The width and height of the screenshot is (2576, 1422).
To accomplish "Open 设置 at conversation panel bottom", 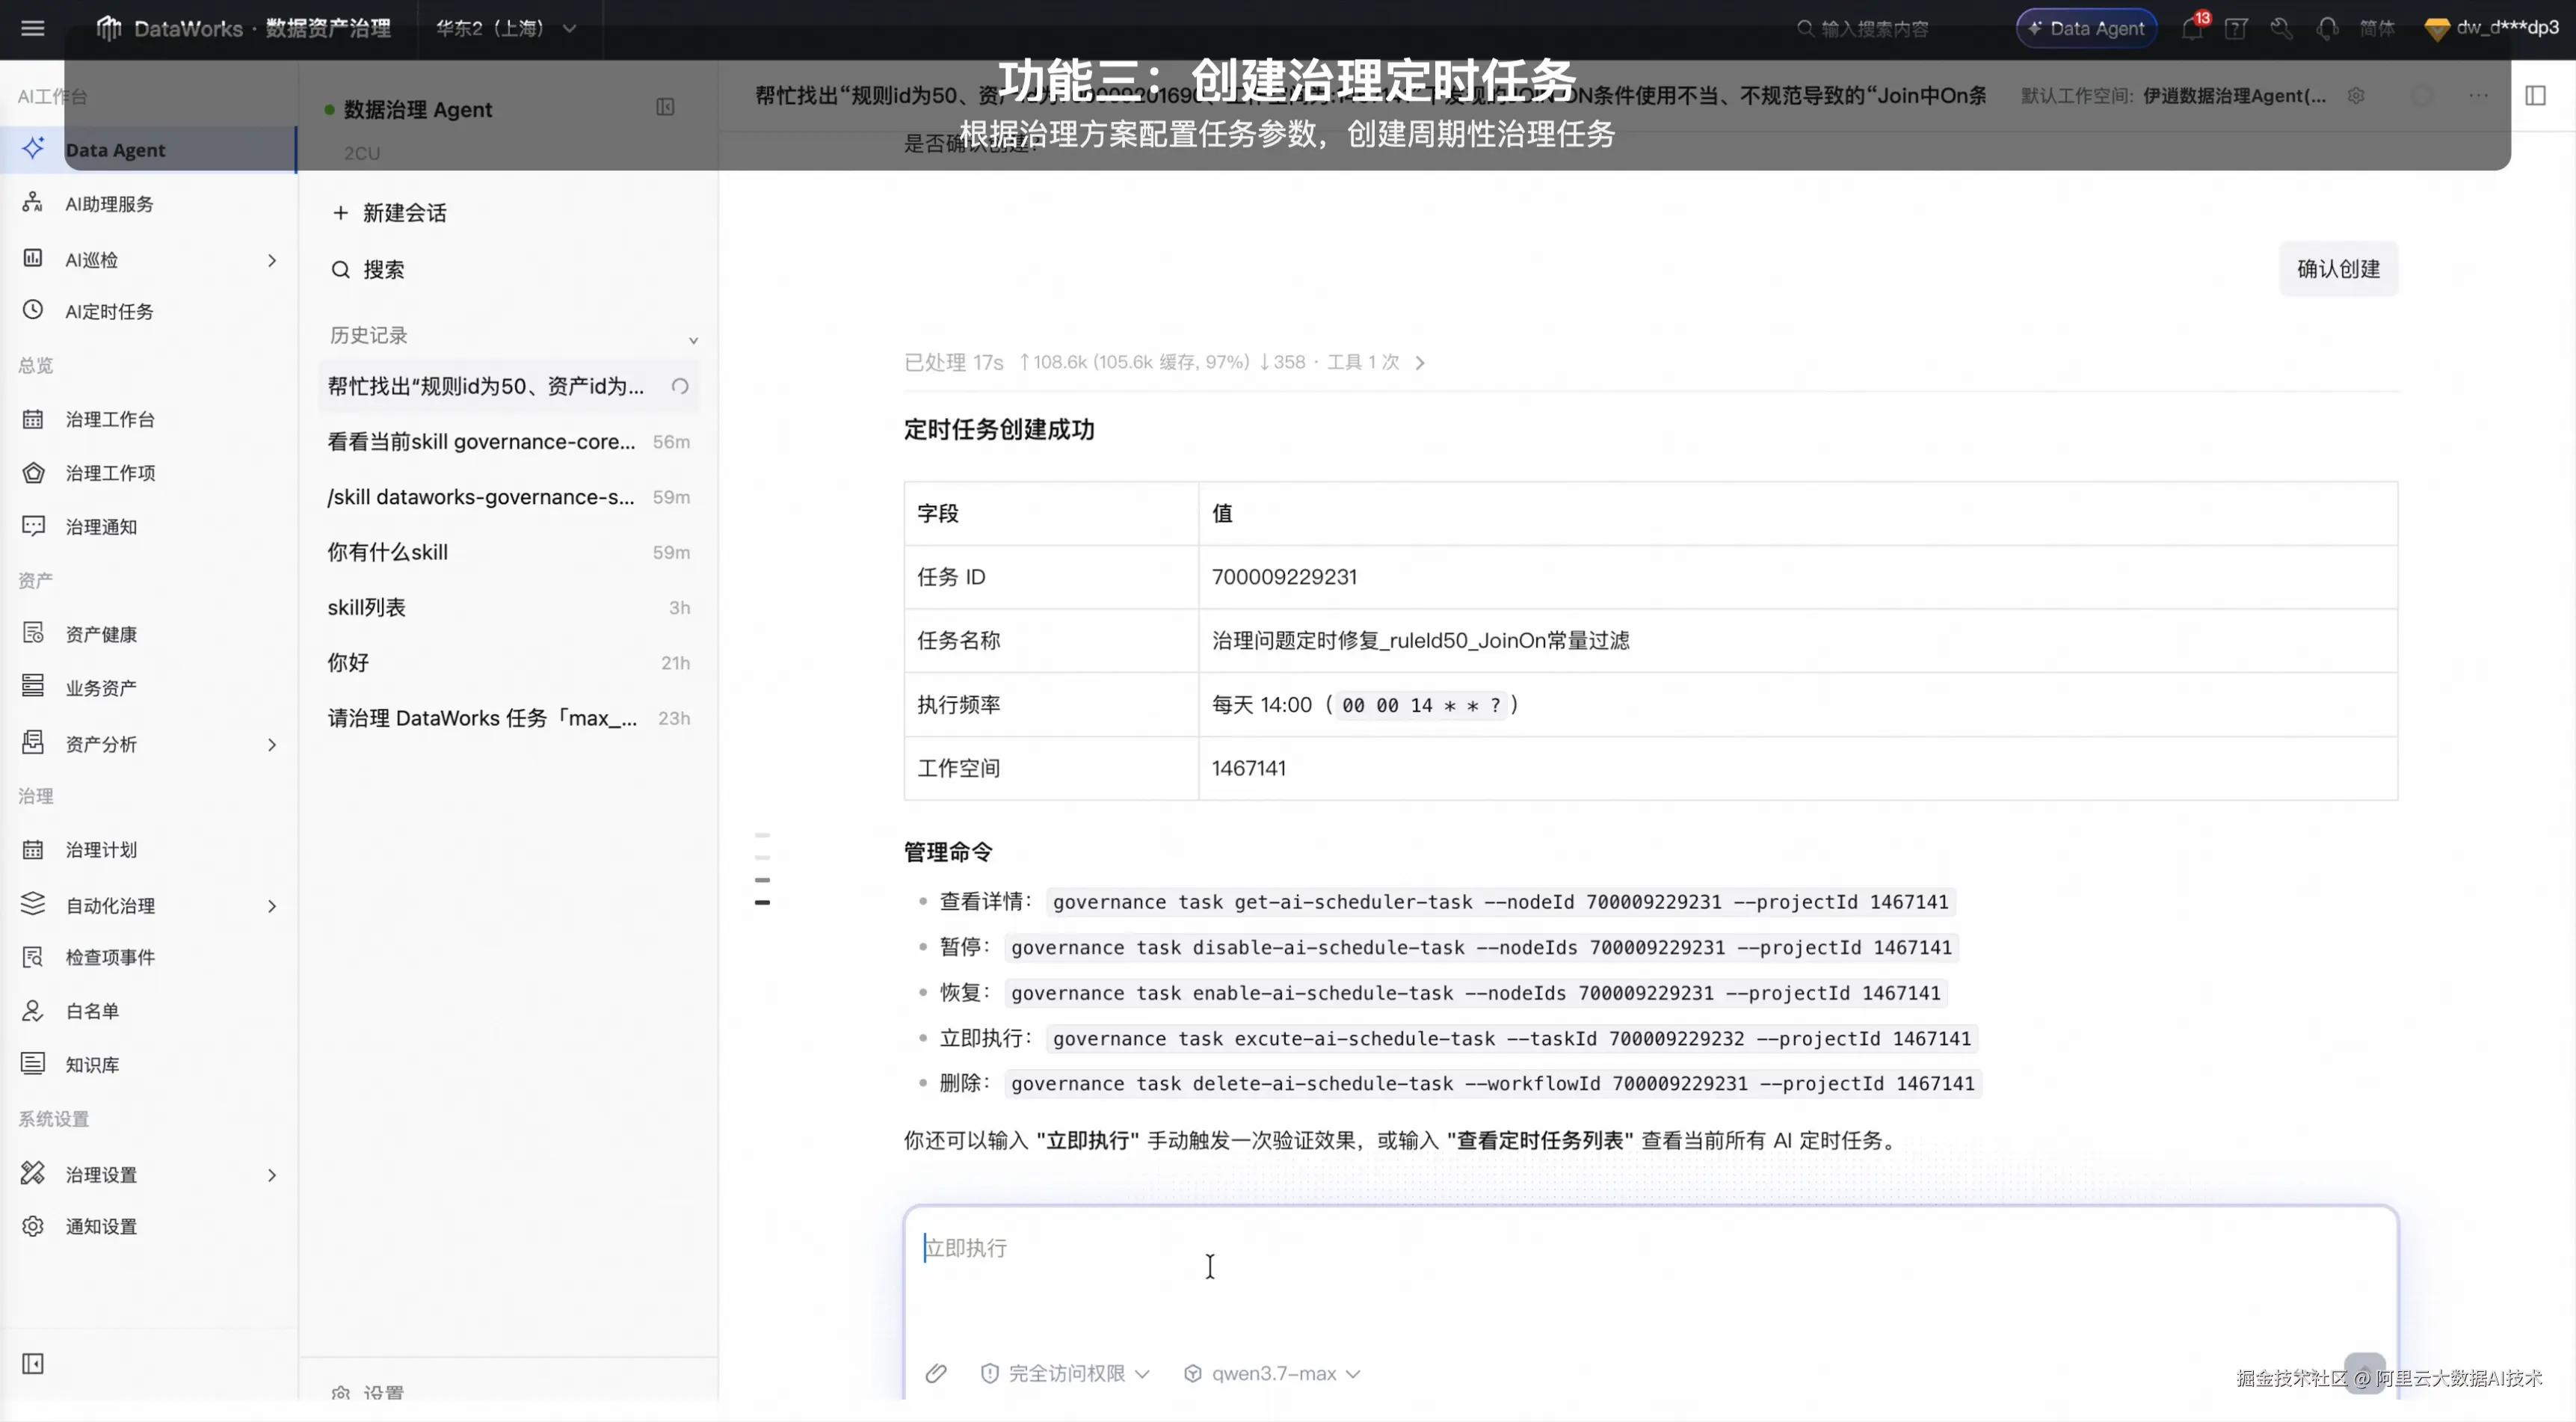I will (x=368, y=1392).
